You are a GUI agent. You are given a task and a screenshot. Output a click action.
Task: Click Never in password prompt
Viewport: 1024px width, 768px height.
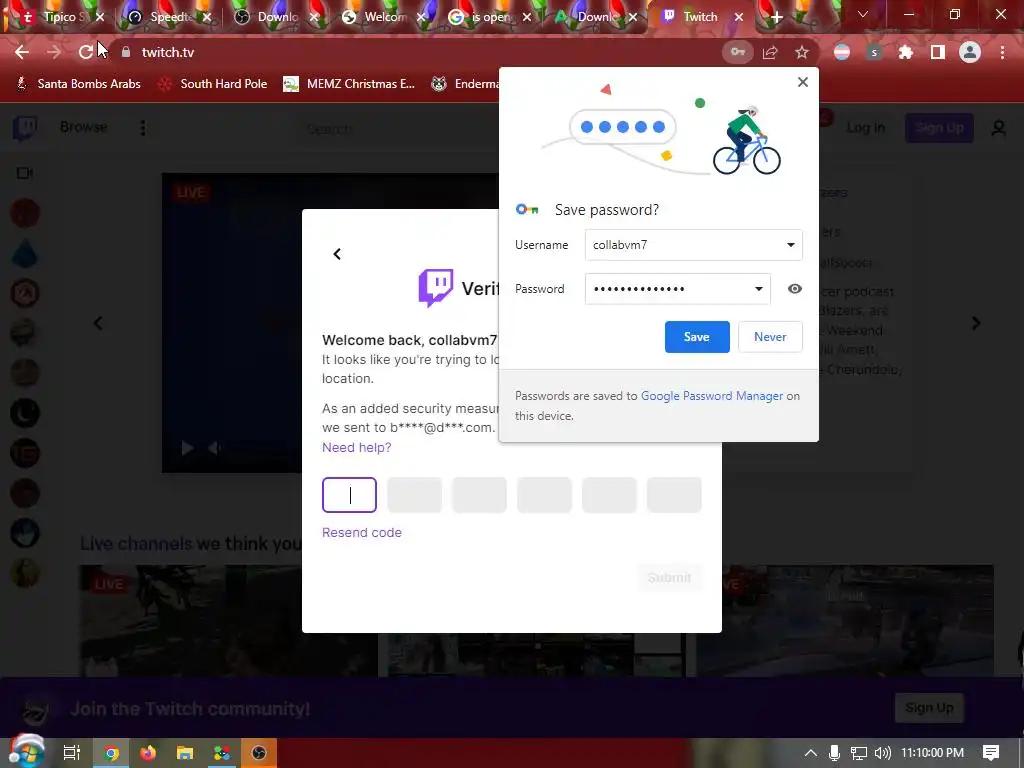770,337
